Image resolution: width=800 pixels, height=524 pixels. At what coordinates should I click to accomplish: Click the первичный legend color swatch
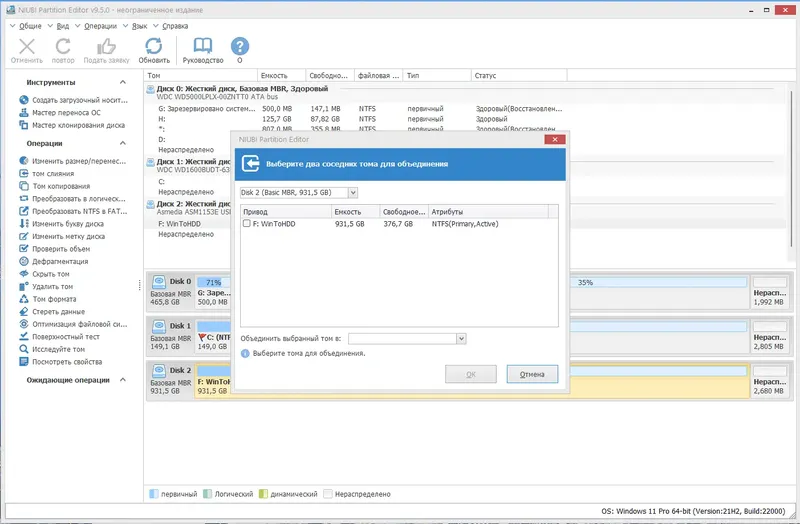154,494
